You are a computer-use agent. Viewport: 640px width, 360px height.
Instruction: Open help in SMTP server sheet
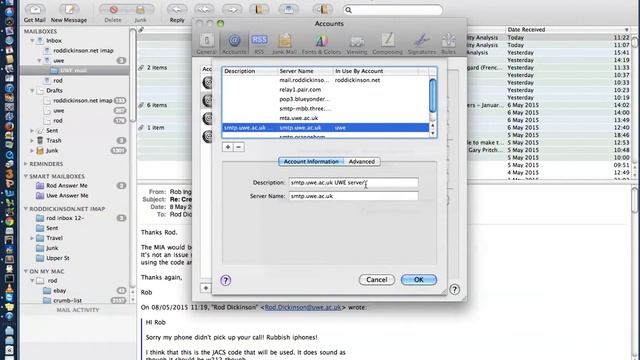226,280
